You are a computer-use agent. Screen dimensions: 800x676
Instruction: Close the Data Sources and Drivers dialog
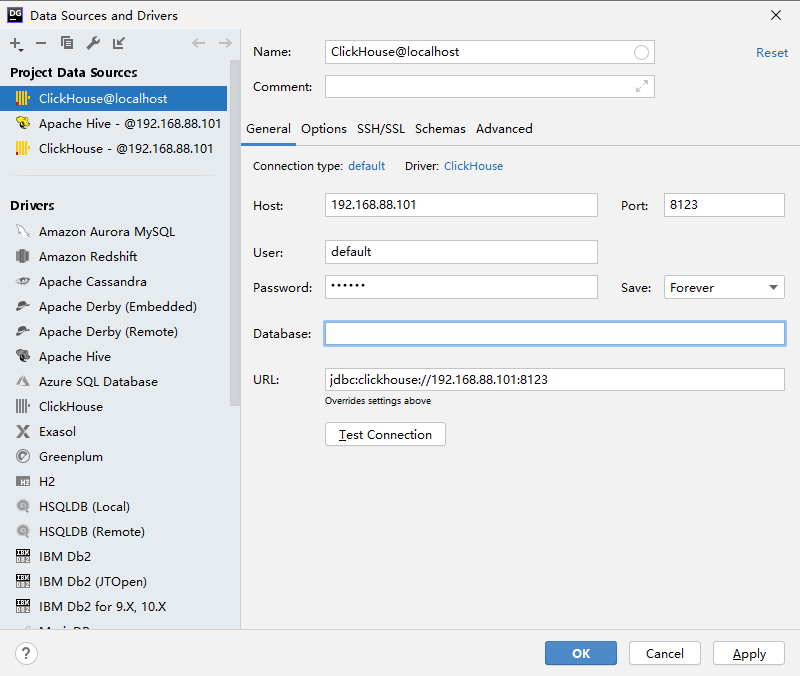(x=776, y=15)
